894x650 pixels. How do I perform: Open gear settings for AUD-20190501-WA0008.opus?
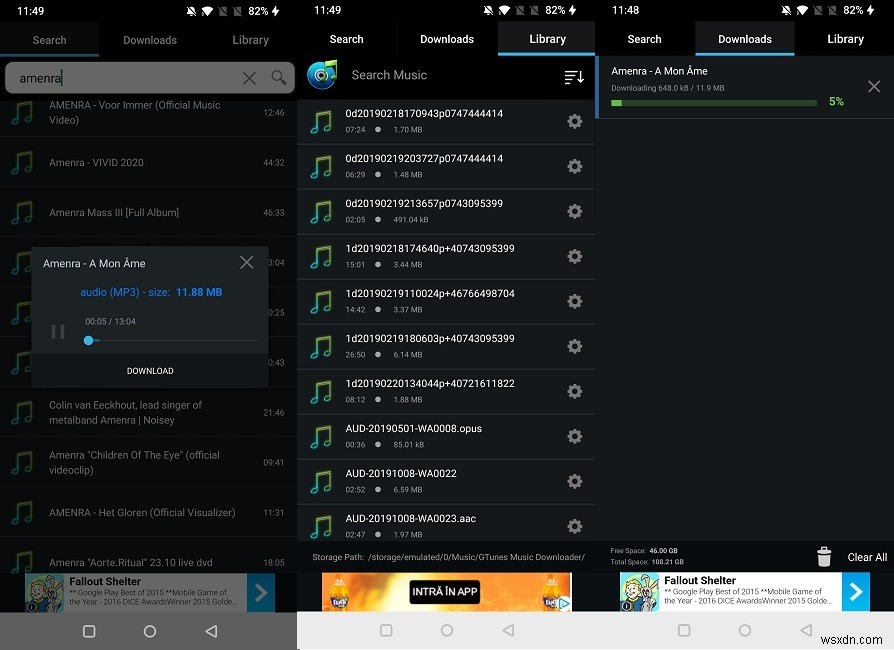pyautogui.click(x=574, y=437)
